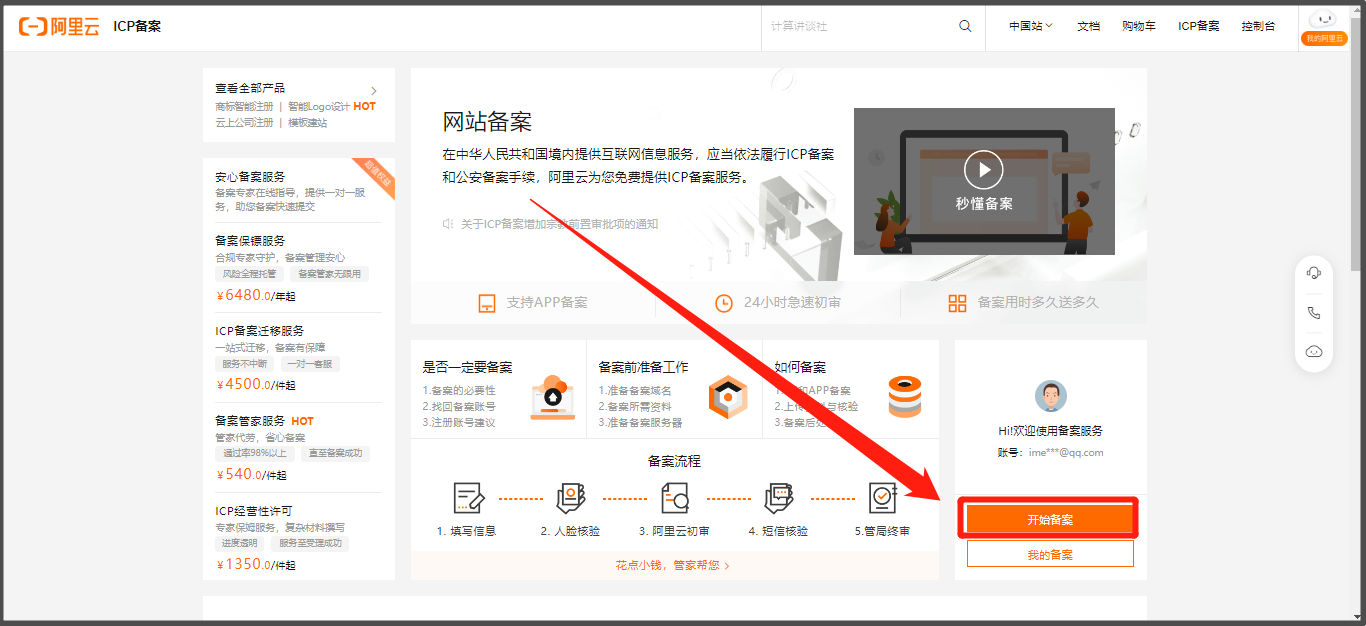This screenshot has width=1366, height=626.
Task: Click the 填写信息 step icon
Action: coord(468,498)
